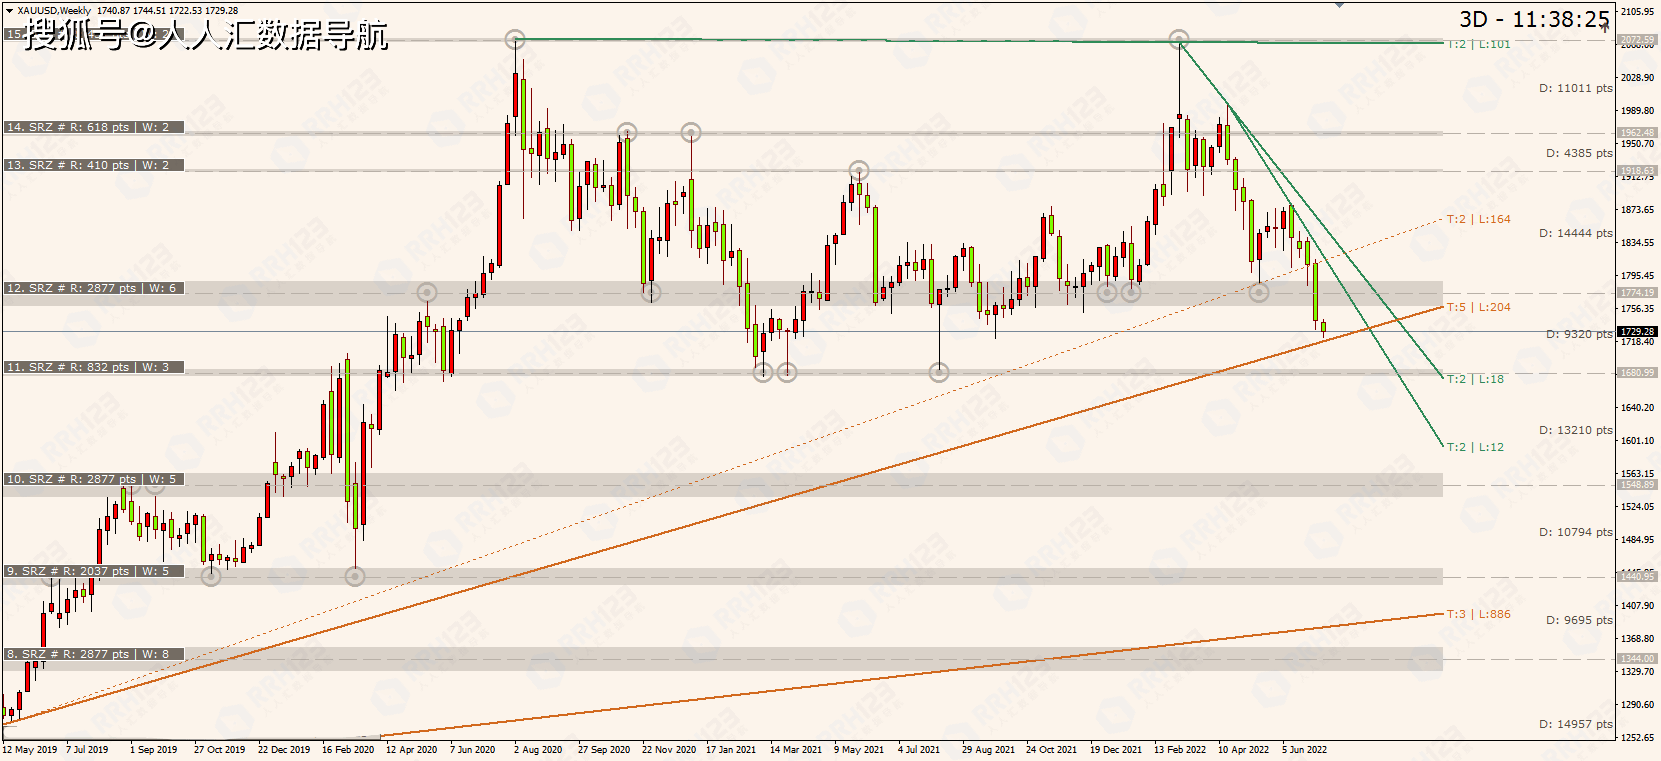1661x761 pixels.
Task: Open the XAUUSD,Weekly chart dropdown triangle
Action: click(9, 11)
